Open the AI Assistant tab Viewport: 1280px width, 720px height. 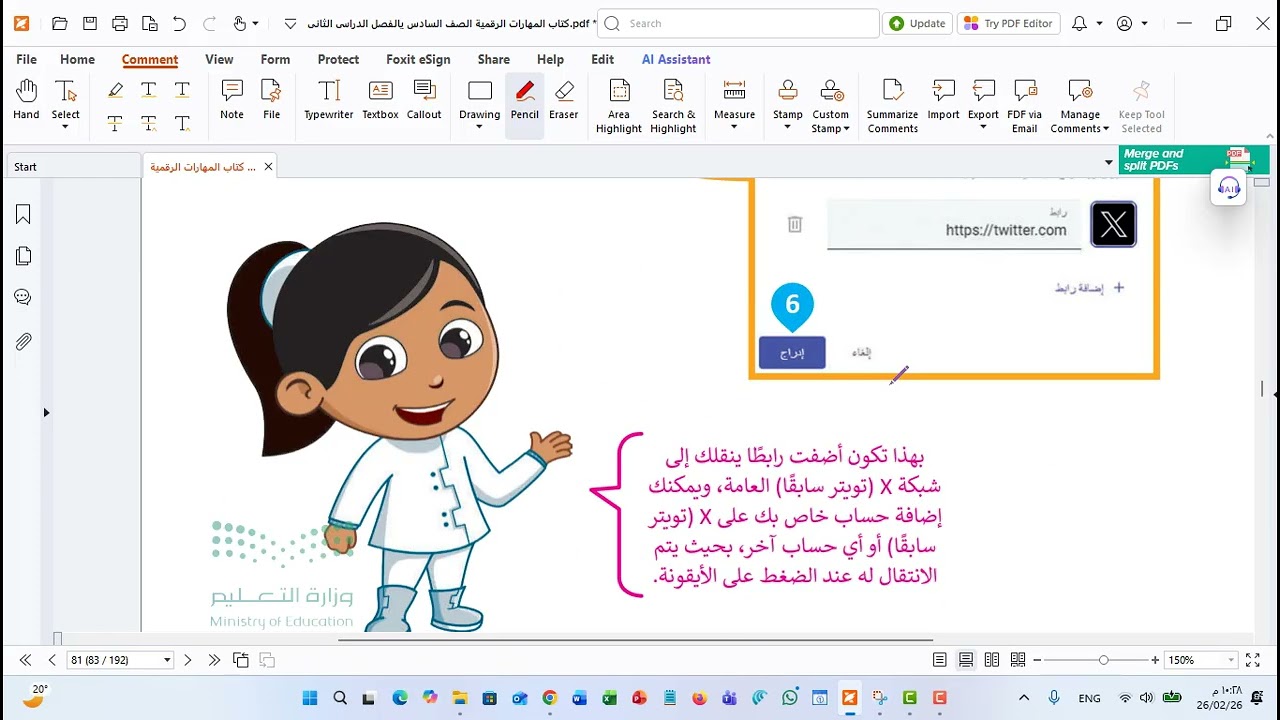tap(676, 59)
